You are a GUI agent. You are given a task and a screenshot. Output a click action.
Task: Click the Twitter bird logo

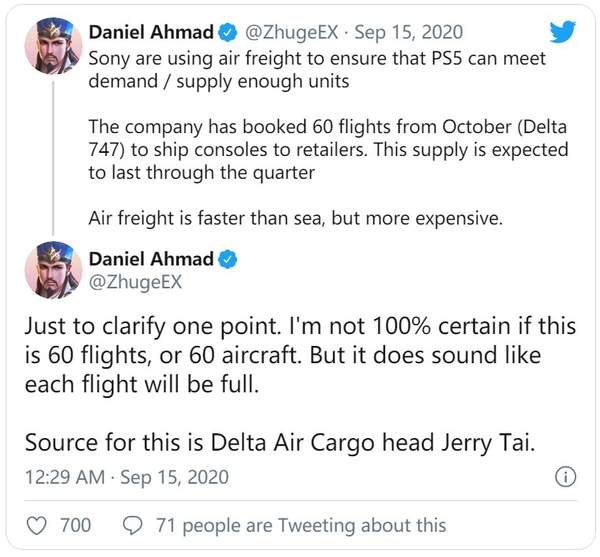pyautogui.click(x=562, y=32)
